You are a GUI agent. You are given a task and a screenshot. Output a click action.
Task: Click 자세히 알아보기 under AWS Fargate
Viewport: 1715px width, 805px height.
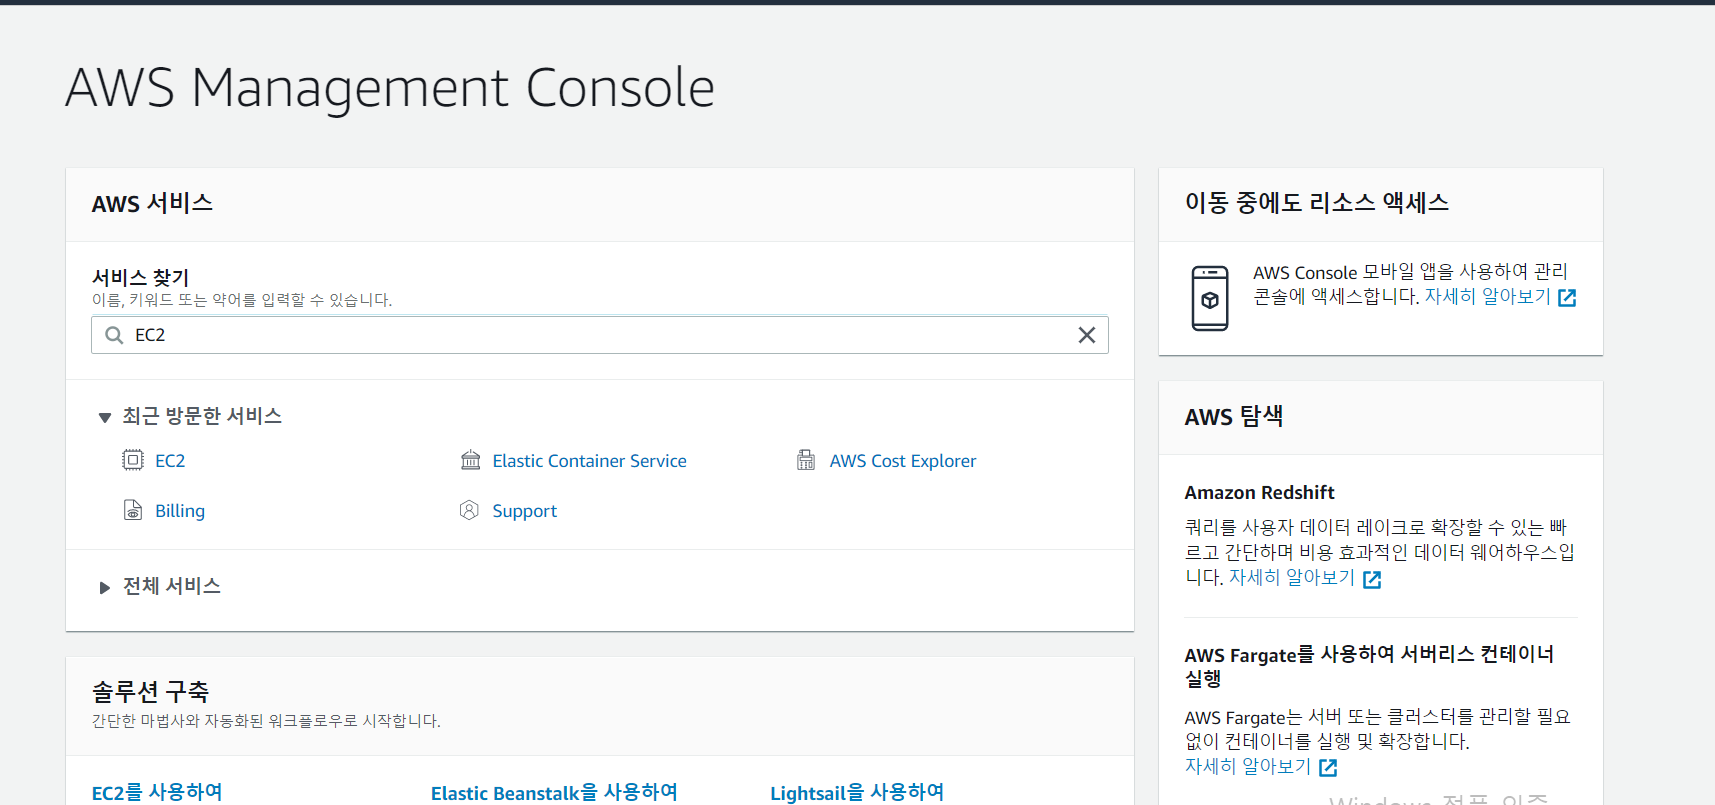coord(1248,767)
